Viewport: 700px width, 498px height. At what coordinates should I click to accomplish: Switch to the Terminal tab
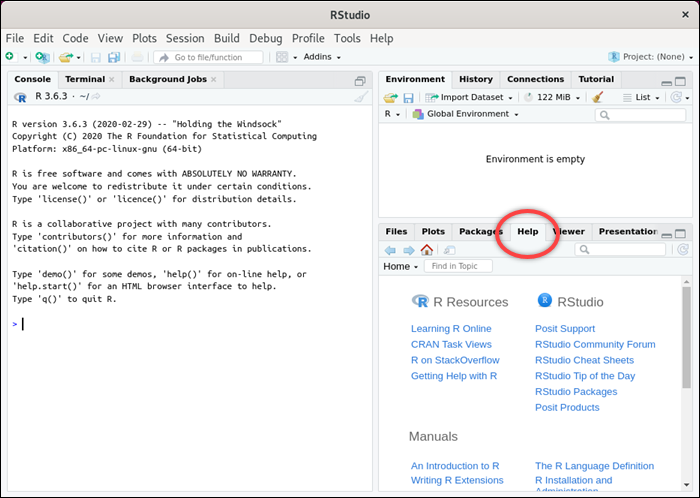(85, 79)
